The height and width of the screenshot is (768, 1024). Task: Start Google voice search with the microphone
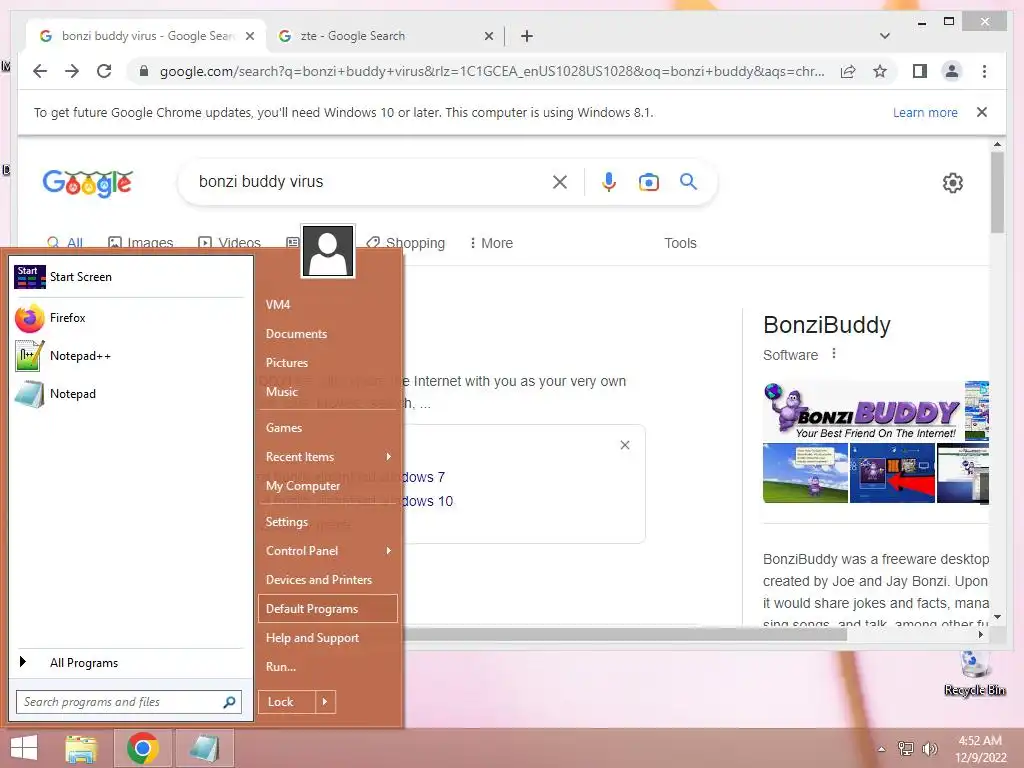[609, 182]
